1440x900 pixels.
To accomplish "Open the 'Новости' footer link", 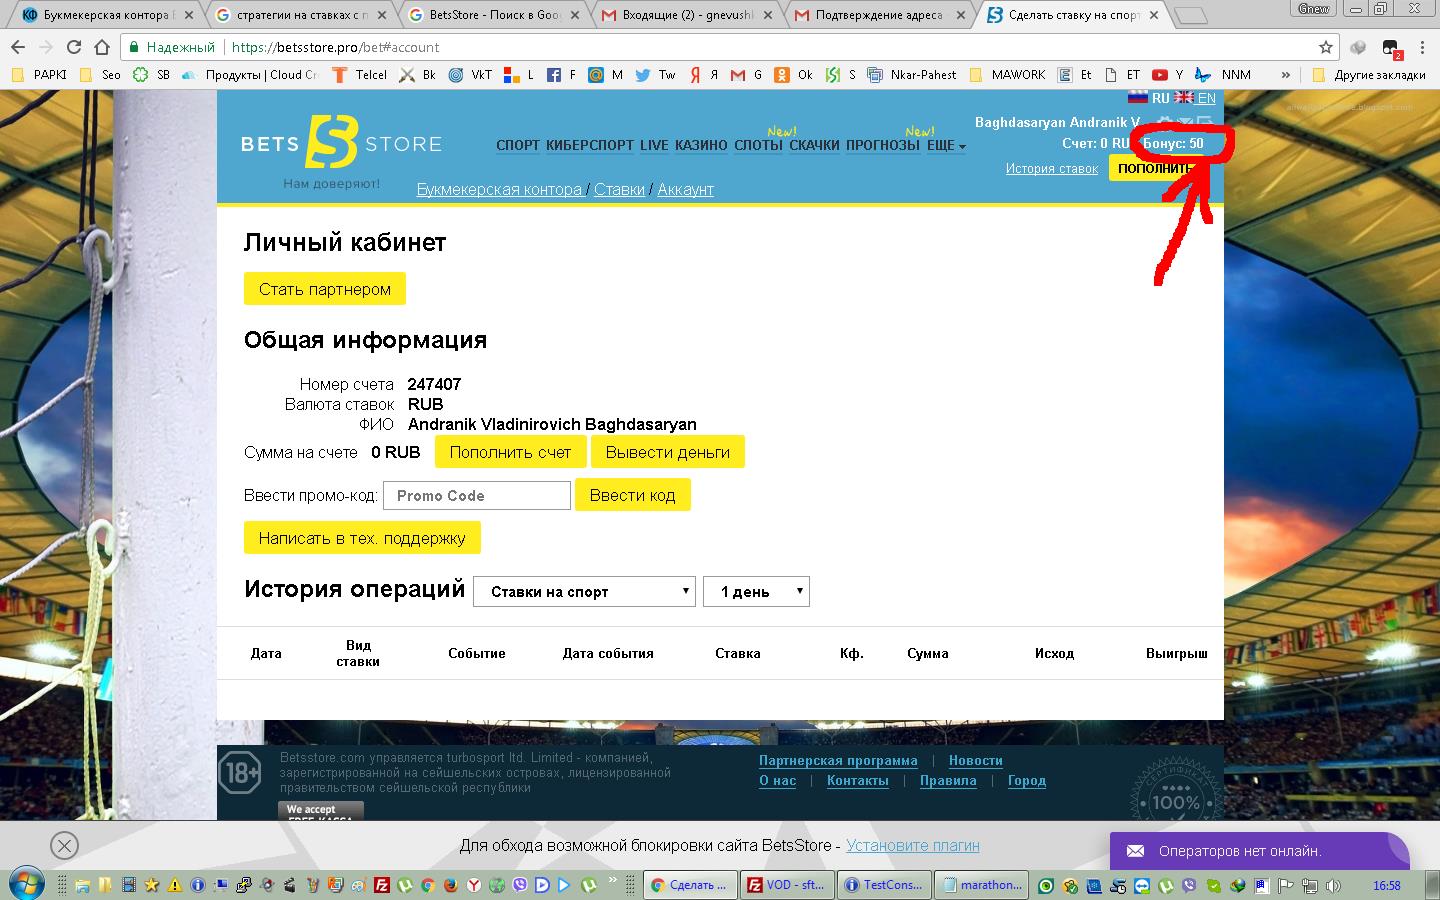I will [x=976, y=761].
